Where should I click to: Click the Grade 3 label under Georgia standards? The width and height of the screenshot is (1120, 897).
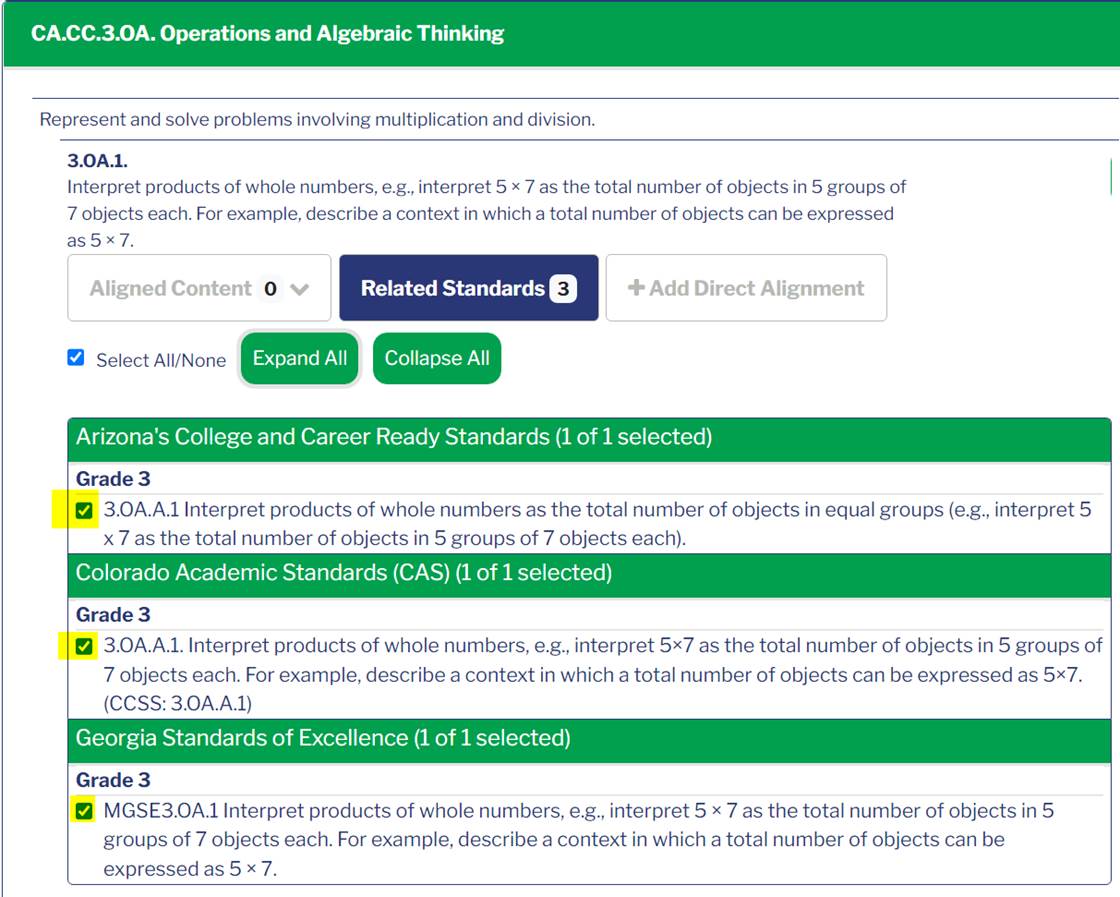click(x=113, y=780)
